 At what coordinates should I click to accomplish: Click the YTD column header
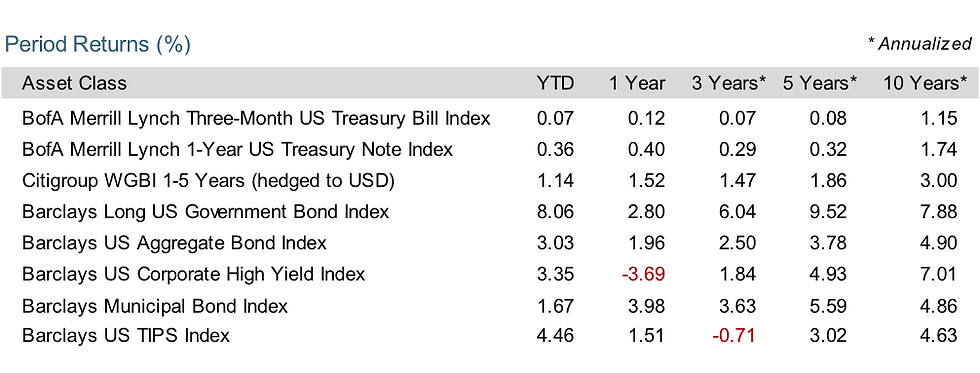pos(555,83)
